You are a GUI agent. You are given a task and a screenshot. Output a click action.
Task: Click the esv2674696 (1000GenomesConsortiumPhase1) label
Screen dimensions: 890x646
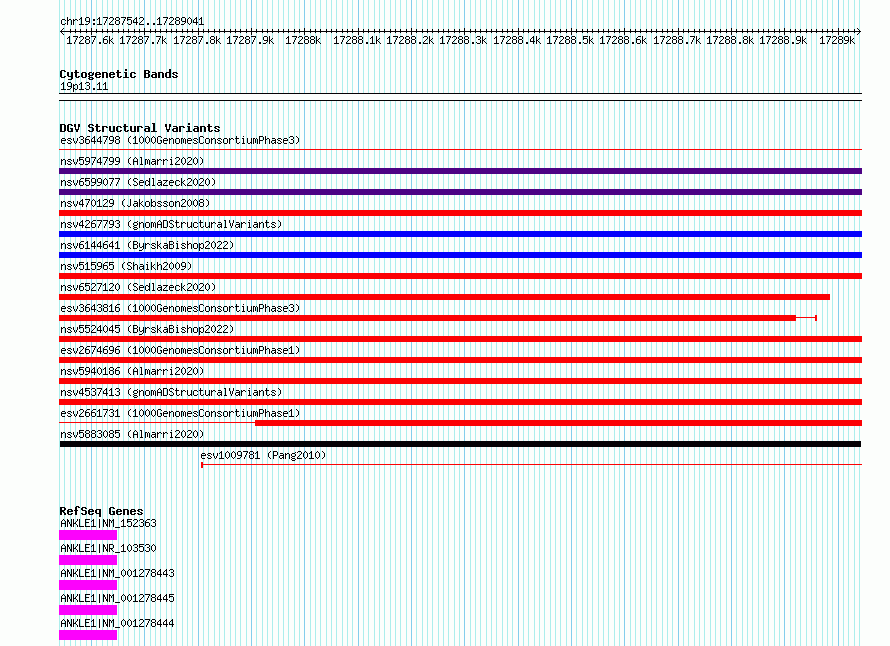180,350
